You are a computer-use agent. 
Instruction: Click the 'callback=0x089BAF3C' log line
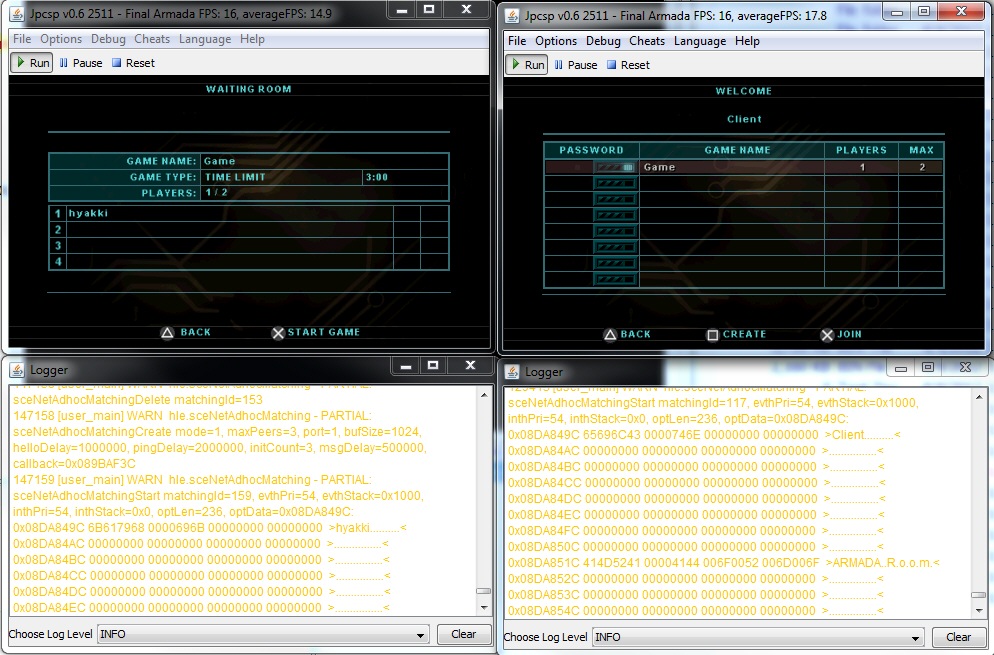[x=74, y=464]
